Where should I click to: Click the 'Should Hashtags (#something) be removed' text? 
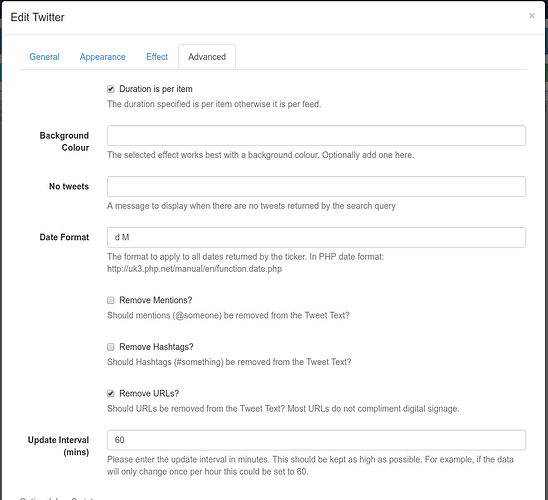(x=229, y=362)
